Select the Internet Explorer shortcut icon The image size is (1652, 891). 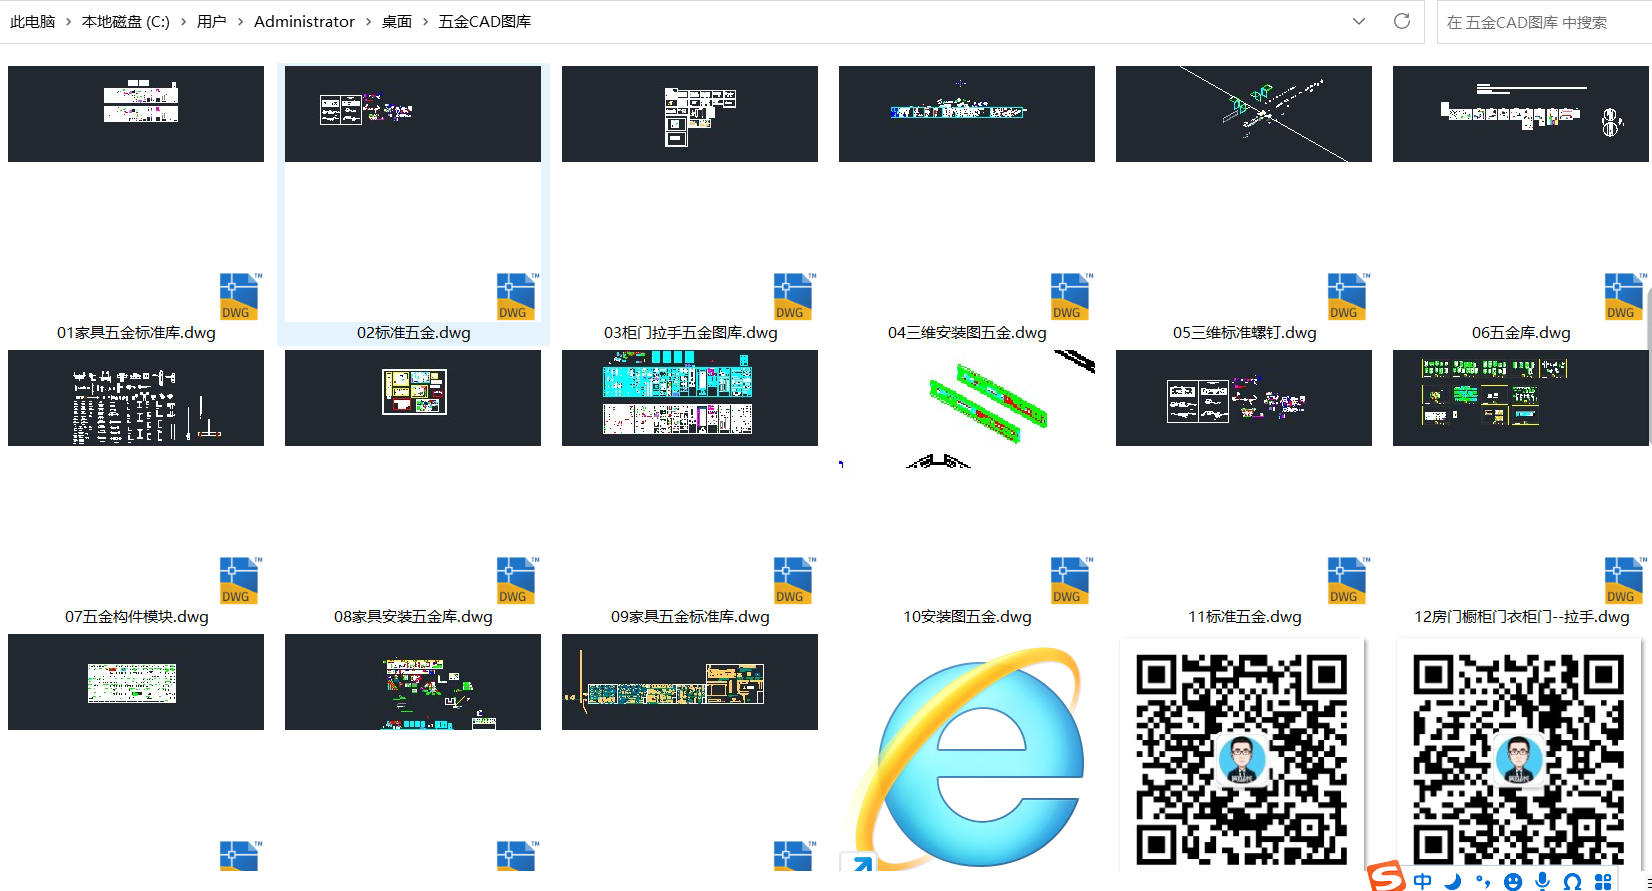pos(968,758)
